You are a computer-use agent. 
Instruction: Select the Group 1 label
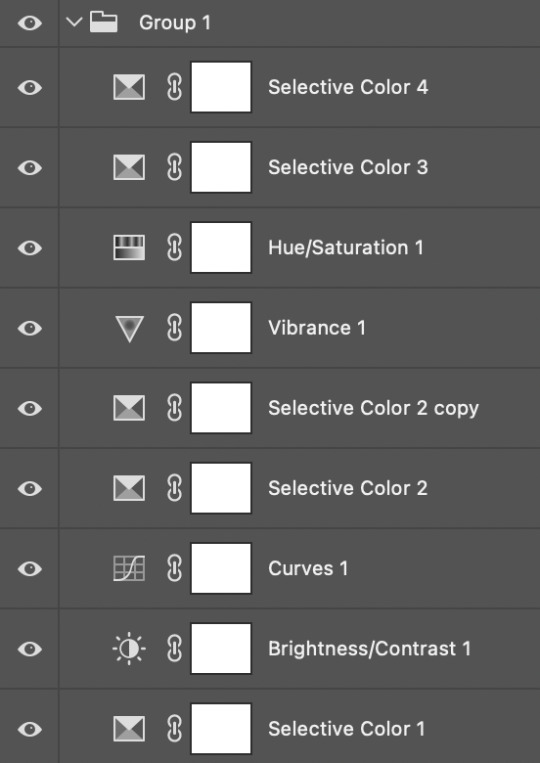tap(175, 22)
